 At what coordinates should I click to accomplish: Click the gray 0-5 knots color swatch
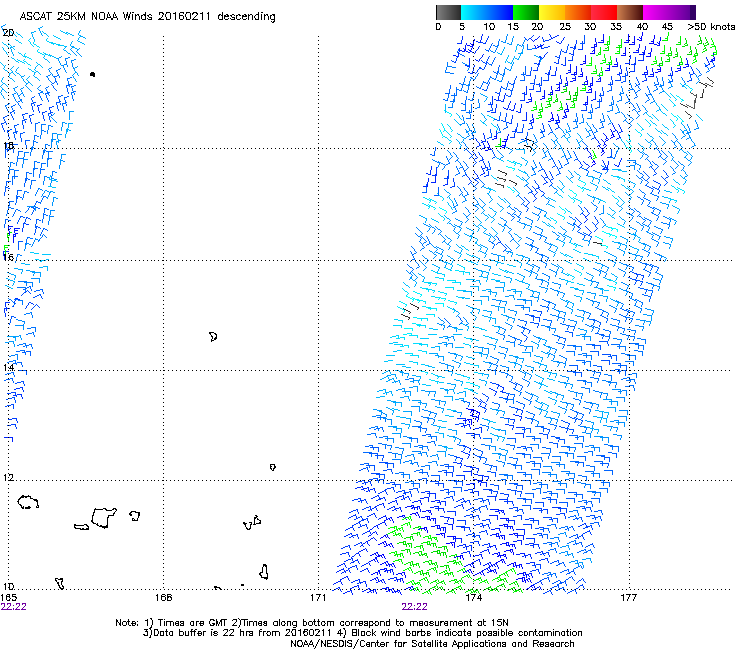click(448, 12)
